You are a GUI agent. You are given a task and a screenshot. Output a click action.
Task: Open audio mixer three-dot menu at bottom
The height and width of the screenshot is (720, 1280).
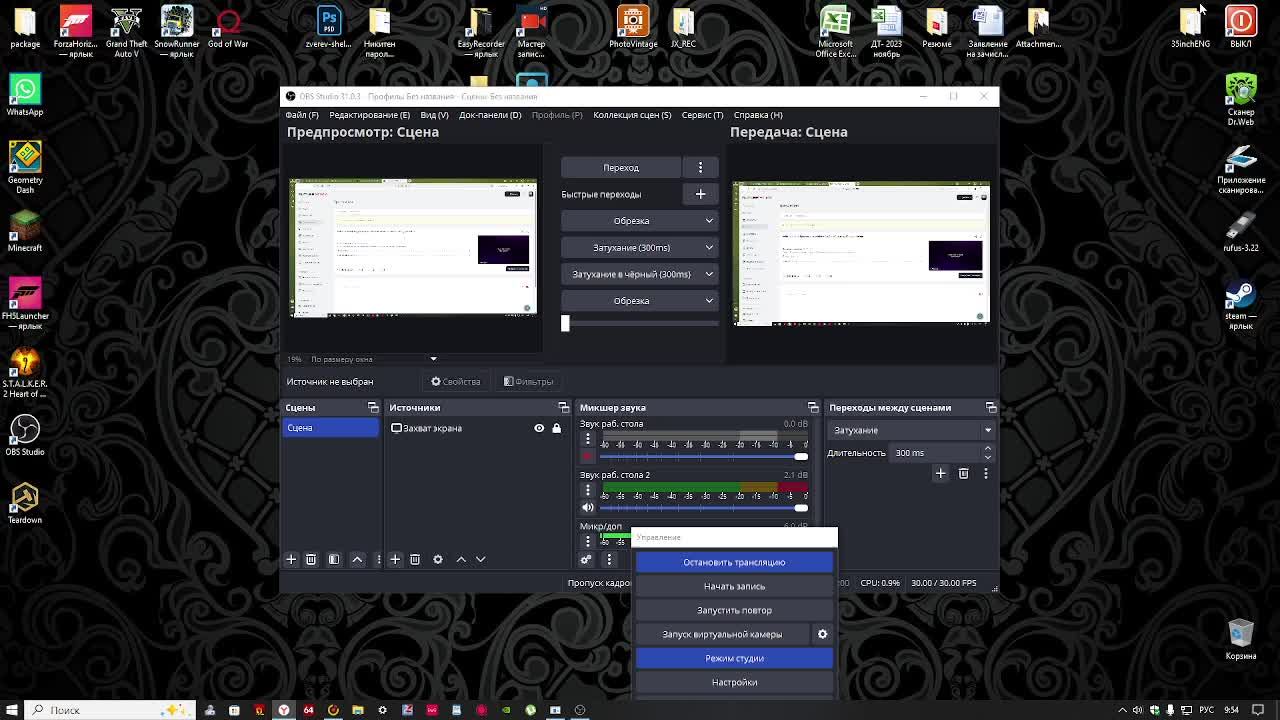(609, 559)
